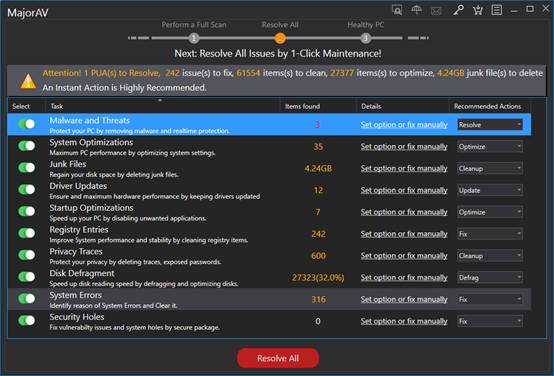Image resolution: width=554 pixels, height=376 pixels.
Task: Open Fix dropdown for Security Holes
Action: coord(490,321)
